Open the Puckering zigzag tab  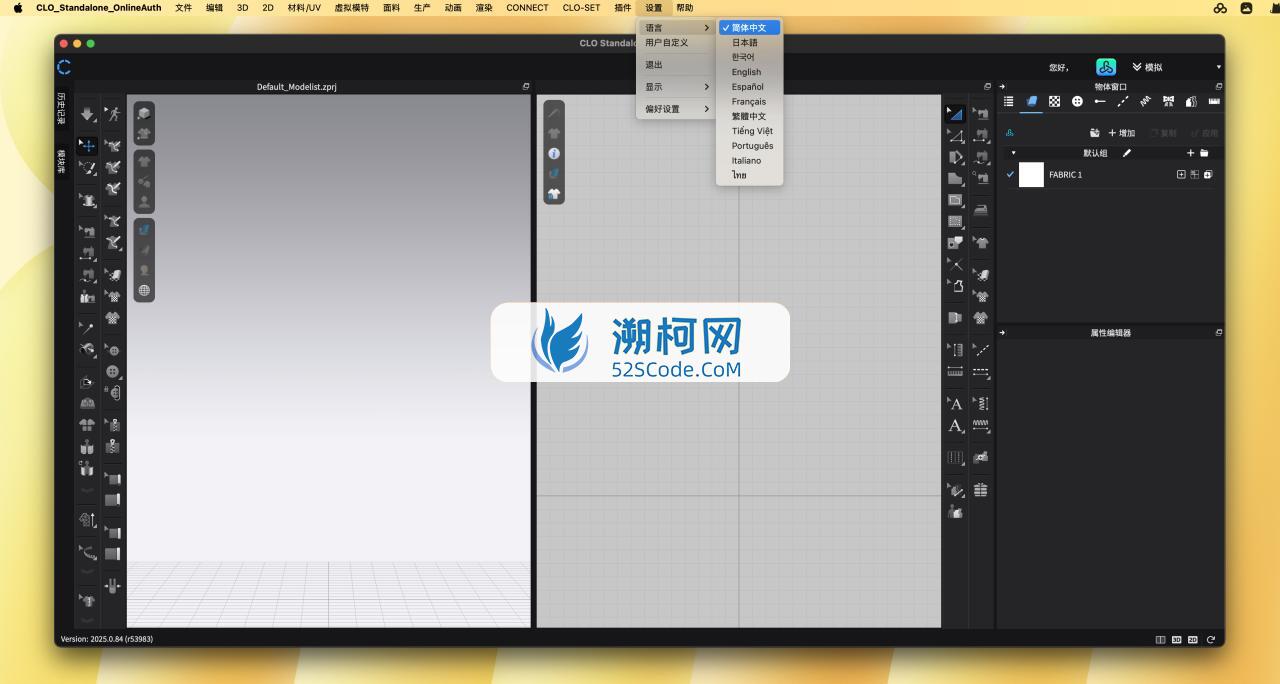(x=1145, y=101)
